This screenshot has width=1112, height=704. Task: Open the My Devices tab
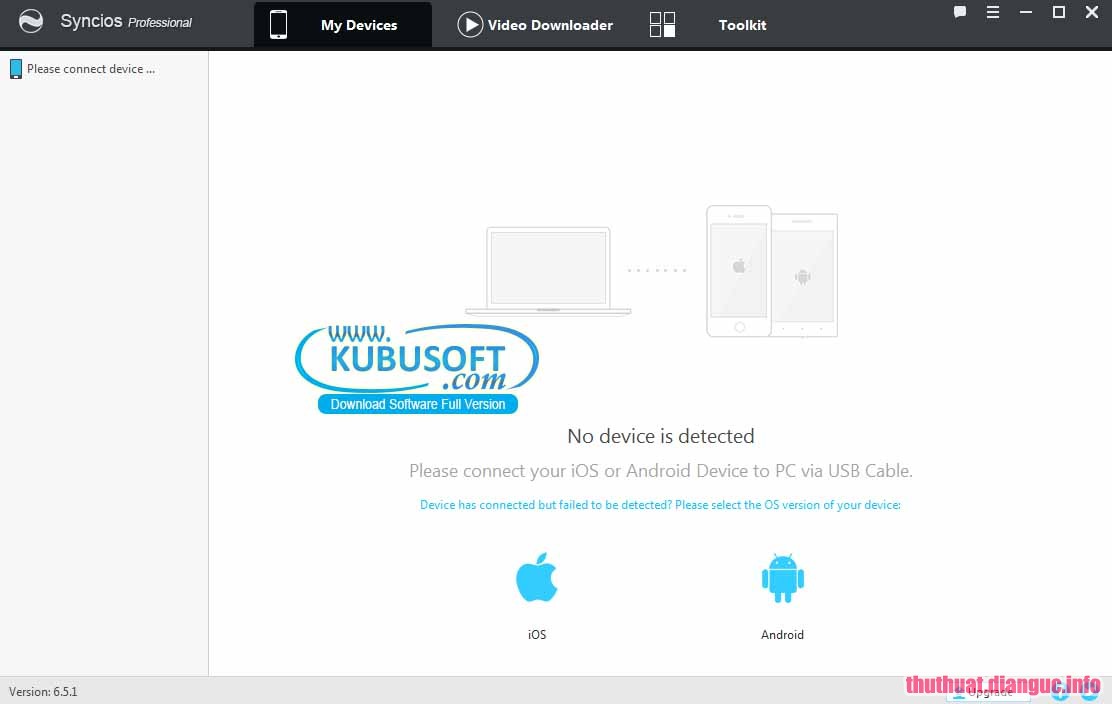tap(343, 25)
